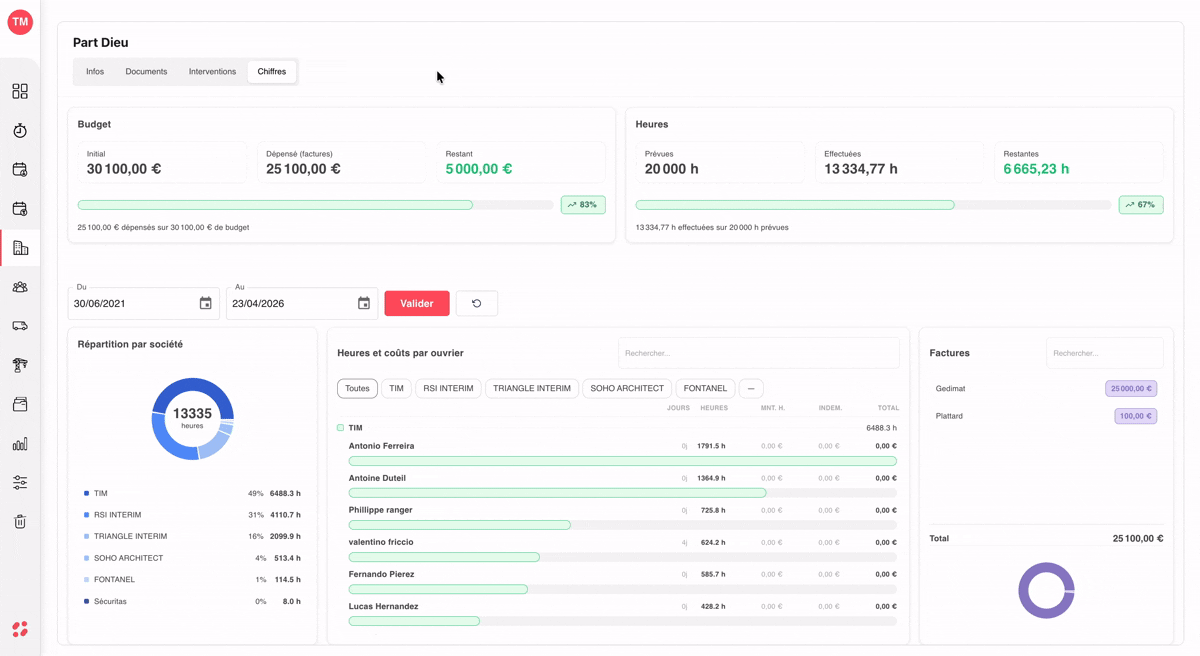Open the truck vehicles icon in sidebar
1200x656 pixels.
tap(20, 326)
